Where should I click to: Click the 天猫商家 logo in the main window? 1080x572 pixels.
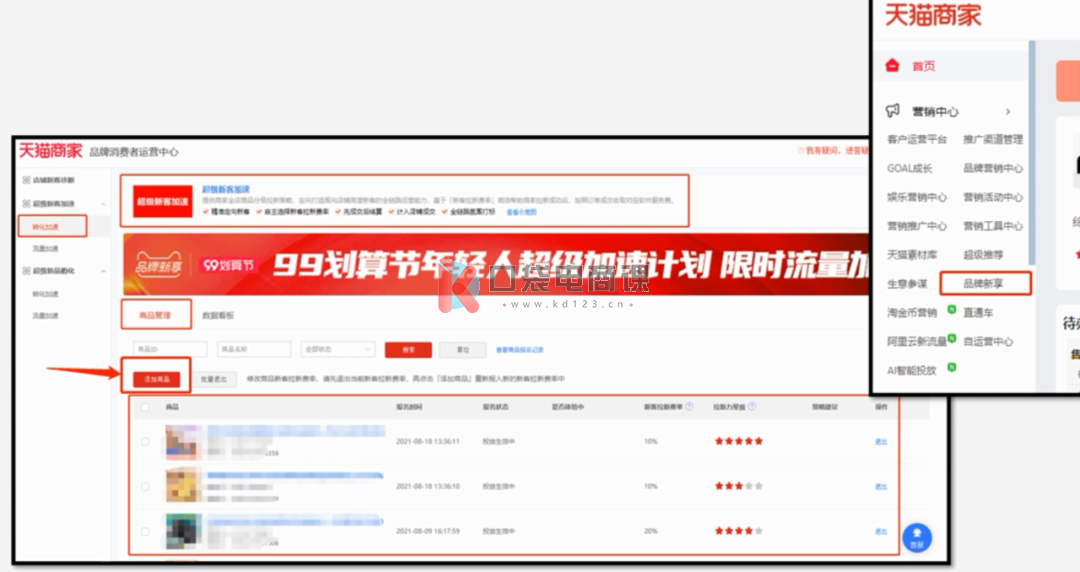click(50, 151)
